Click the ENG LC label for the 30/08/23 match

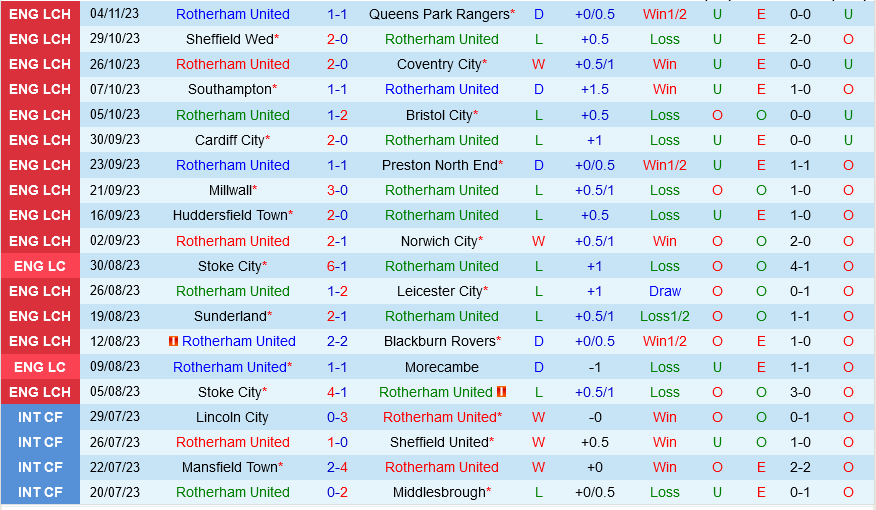tap(41, 266)
